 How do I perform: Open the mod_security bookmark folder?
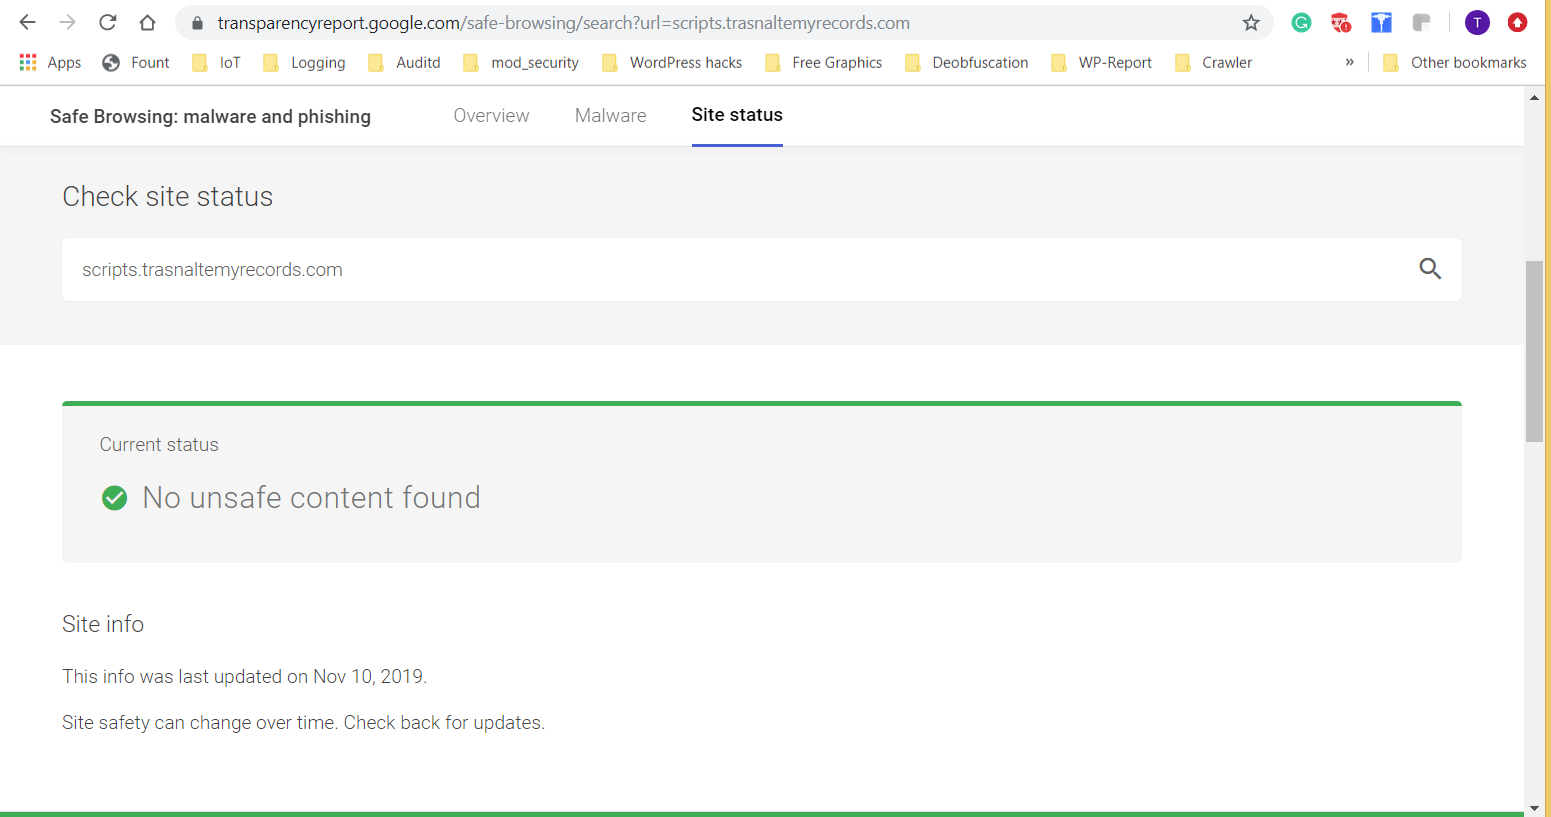click(x=521, y=62)
